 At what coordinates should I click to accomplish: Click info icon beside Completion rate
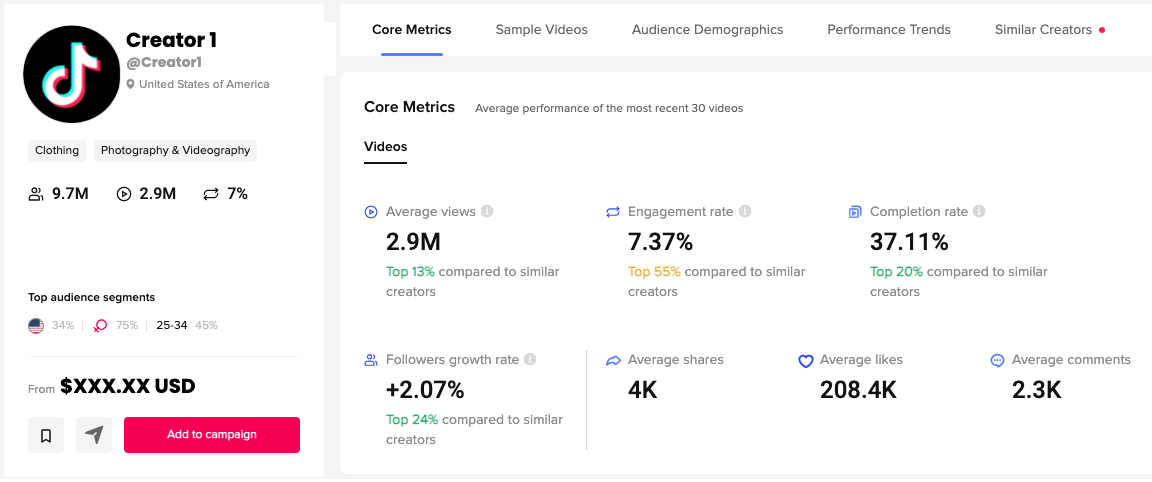point(979,212)
